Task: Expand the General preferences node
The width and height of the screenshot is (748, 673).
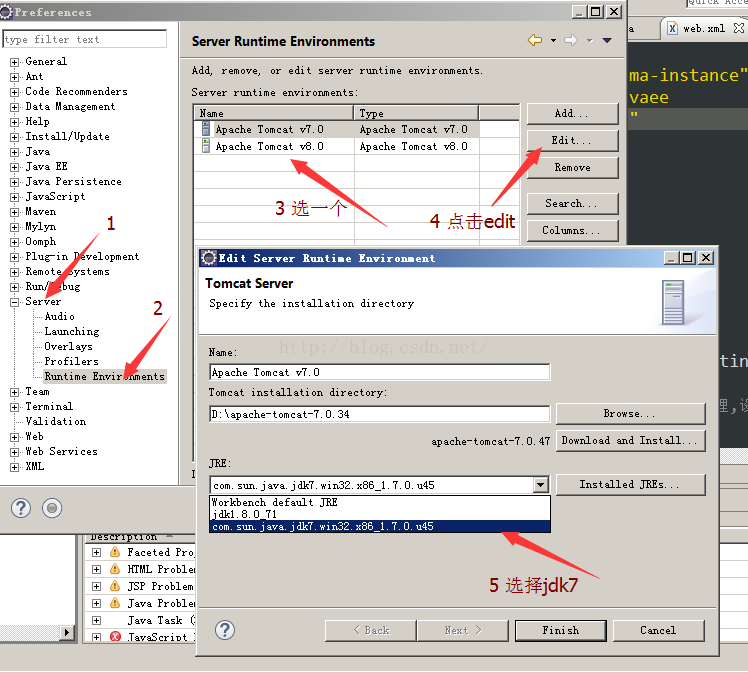Action: (x=15, y=62)
